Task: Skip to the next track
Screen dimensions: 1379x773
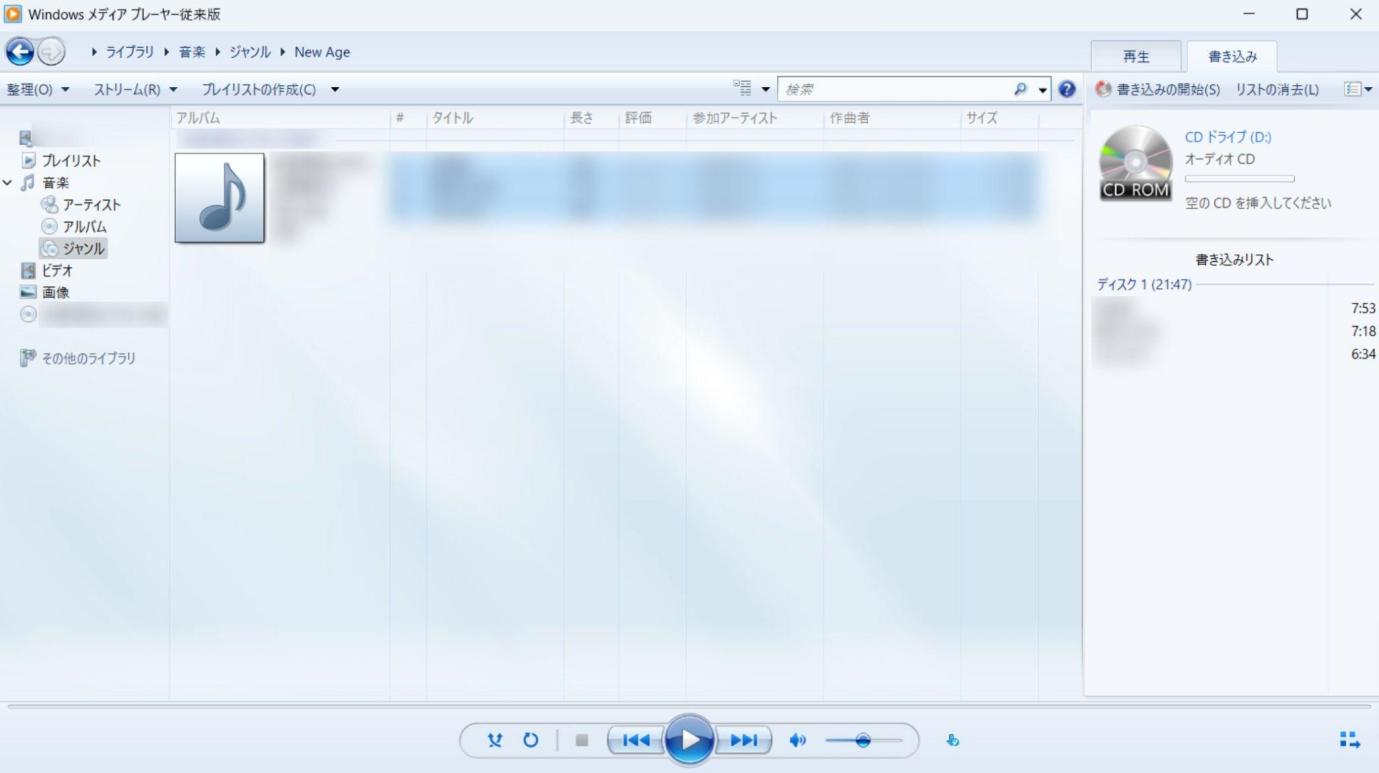Action: tap(744, 741)
